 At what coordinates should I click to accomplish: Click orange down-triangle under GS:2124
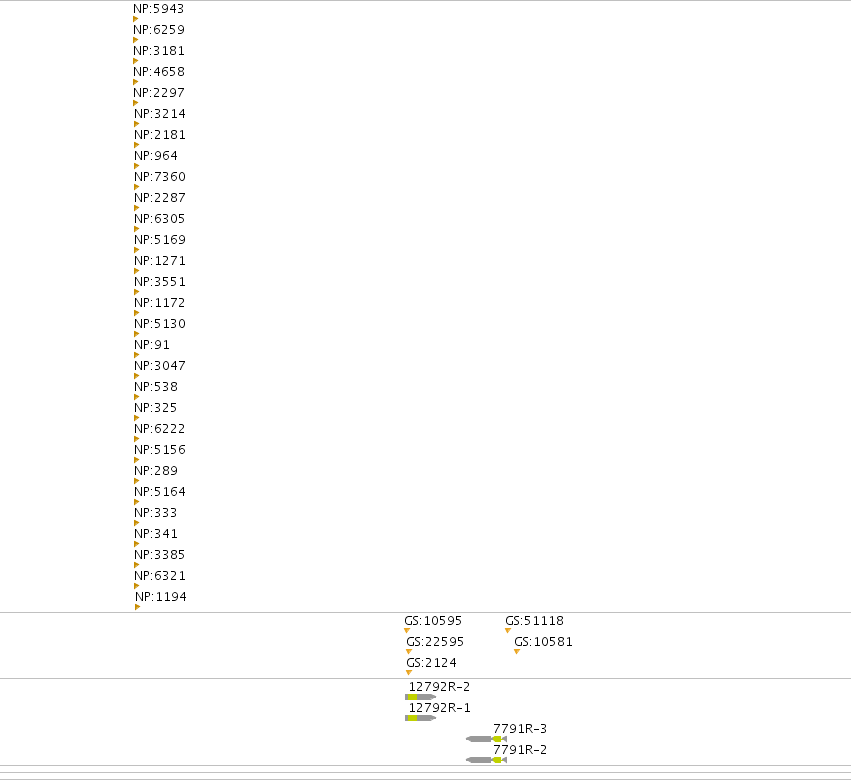tap(409, 673)
